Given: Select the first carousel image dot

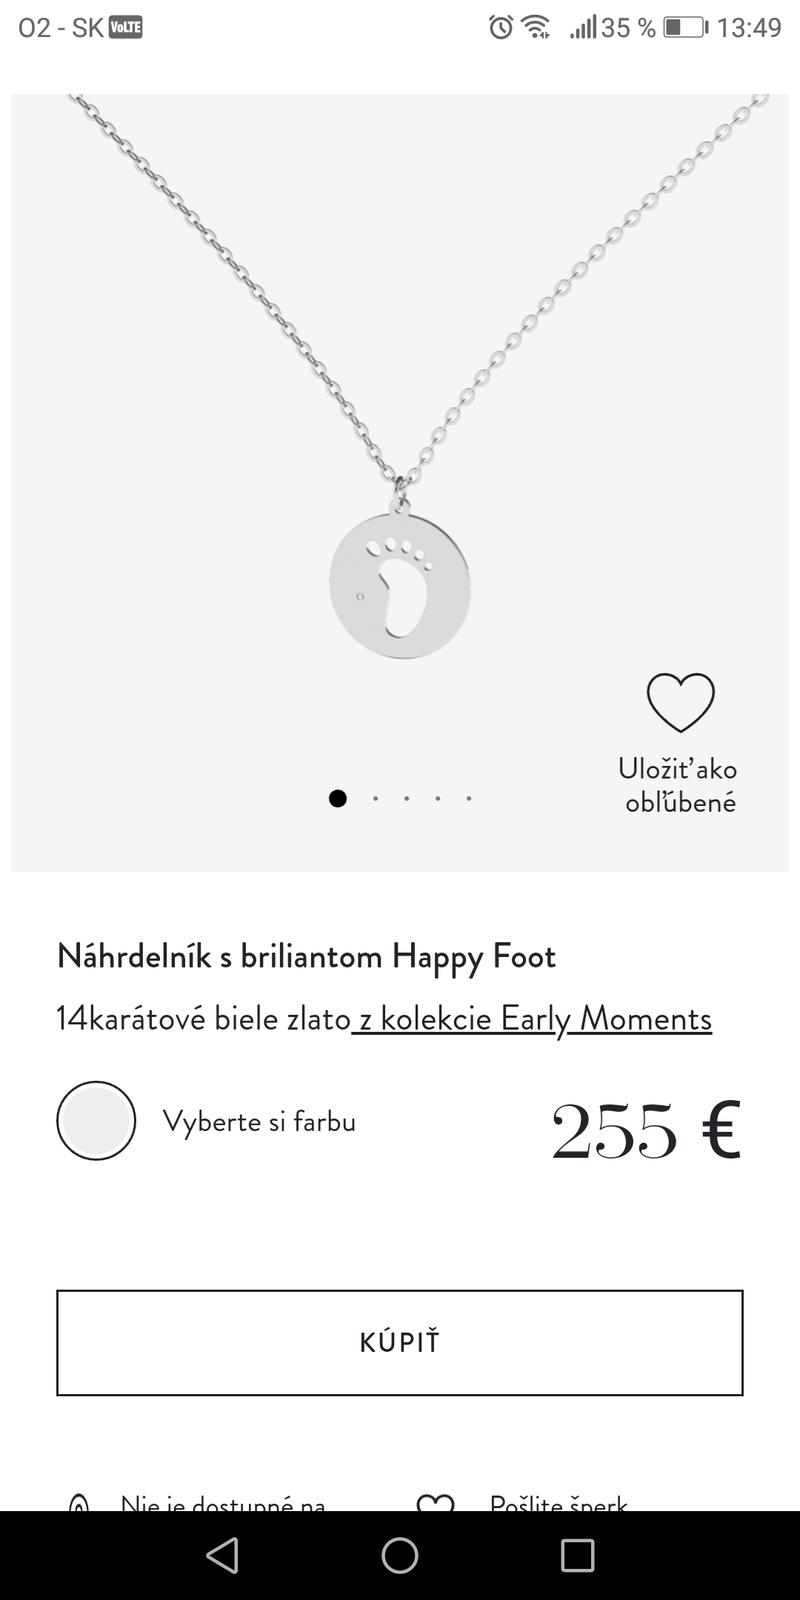Looking at the screenshot, I should 338,798.
